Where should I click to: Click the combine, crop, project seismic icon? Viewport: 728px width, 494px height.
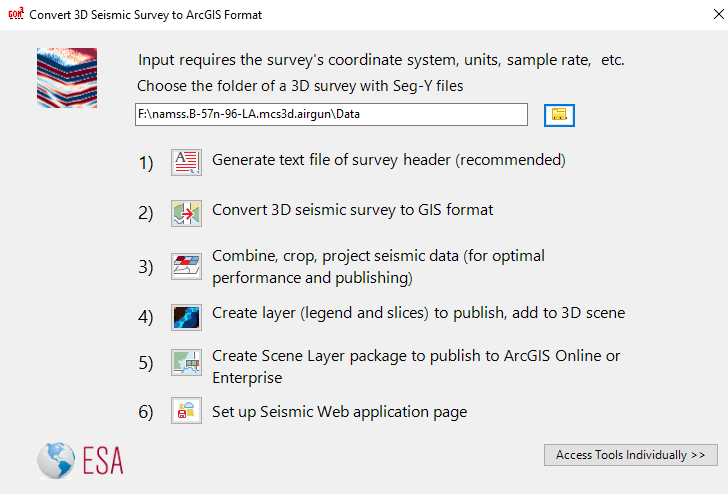pyautogui.click(x=186, y=266)
